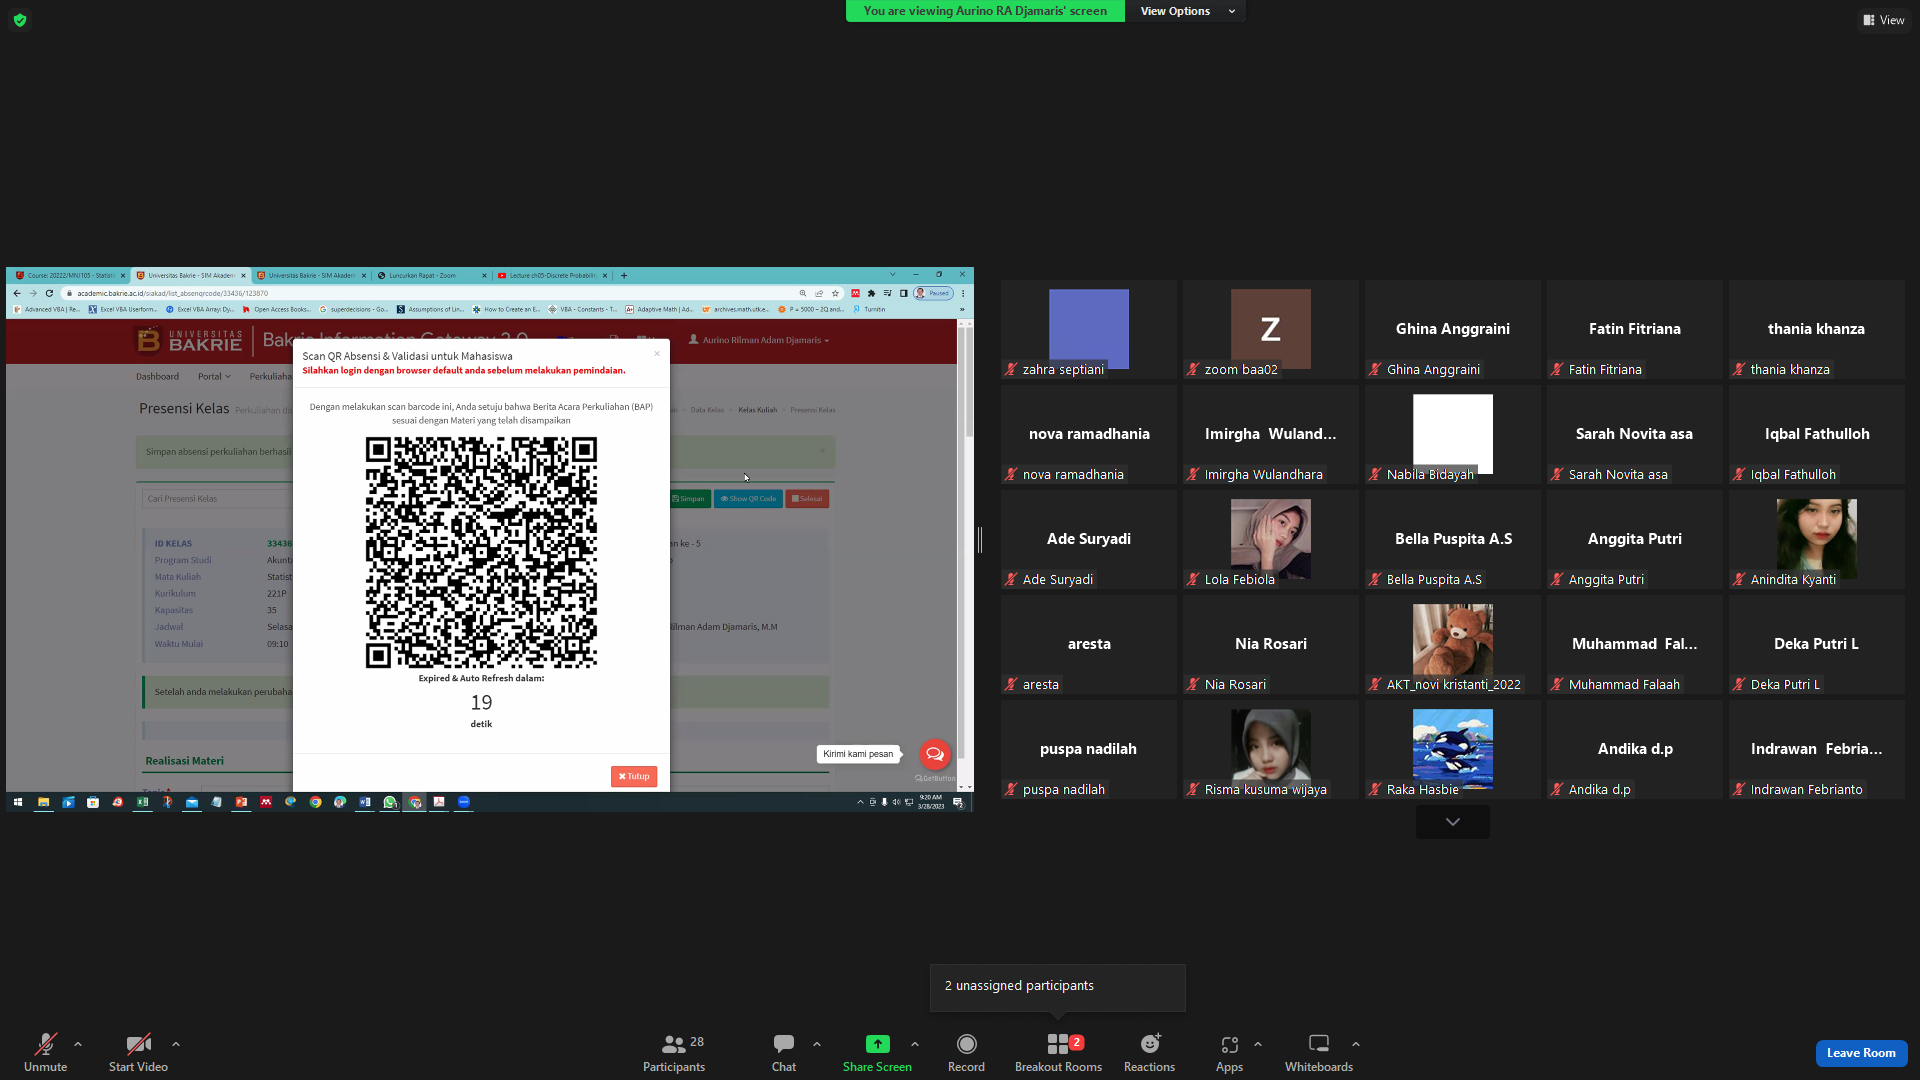Select AKT_novi kristanti_2022's teddy bear tile

point(1453,645)
